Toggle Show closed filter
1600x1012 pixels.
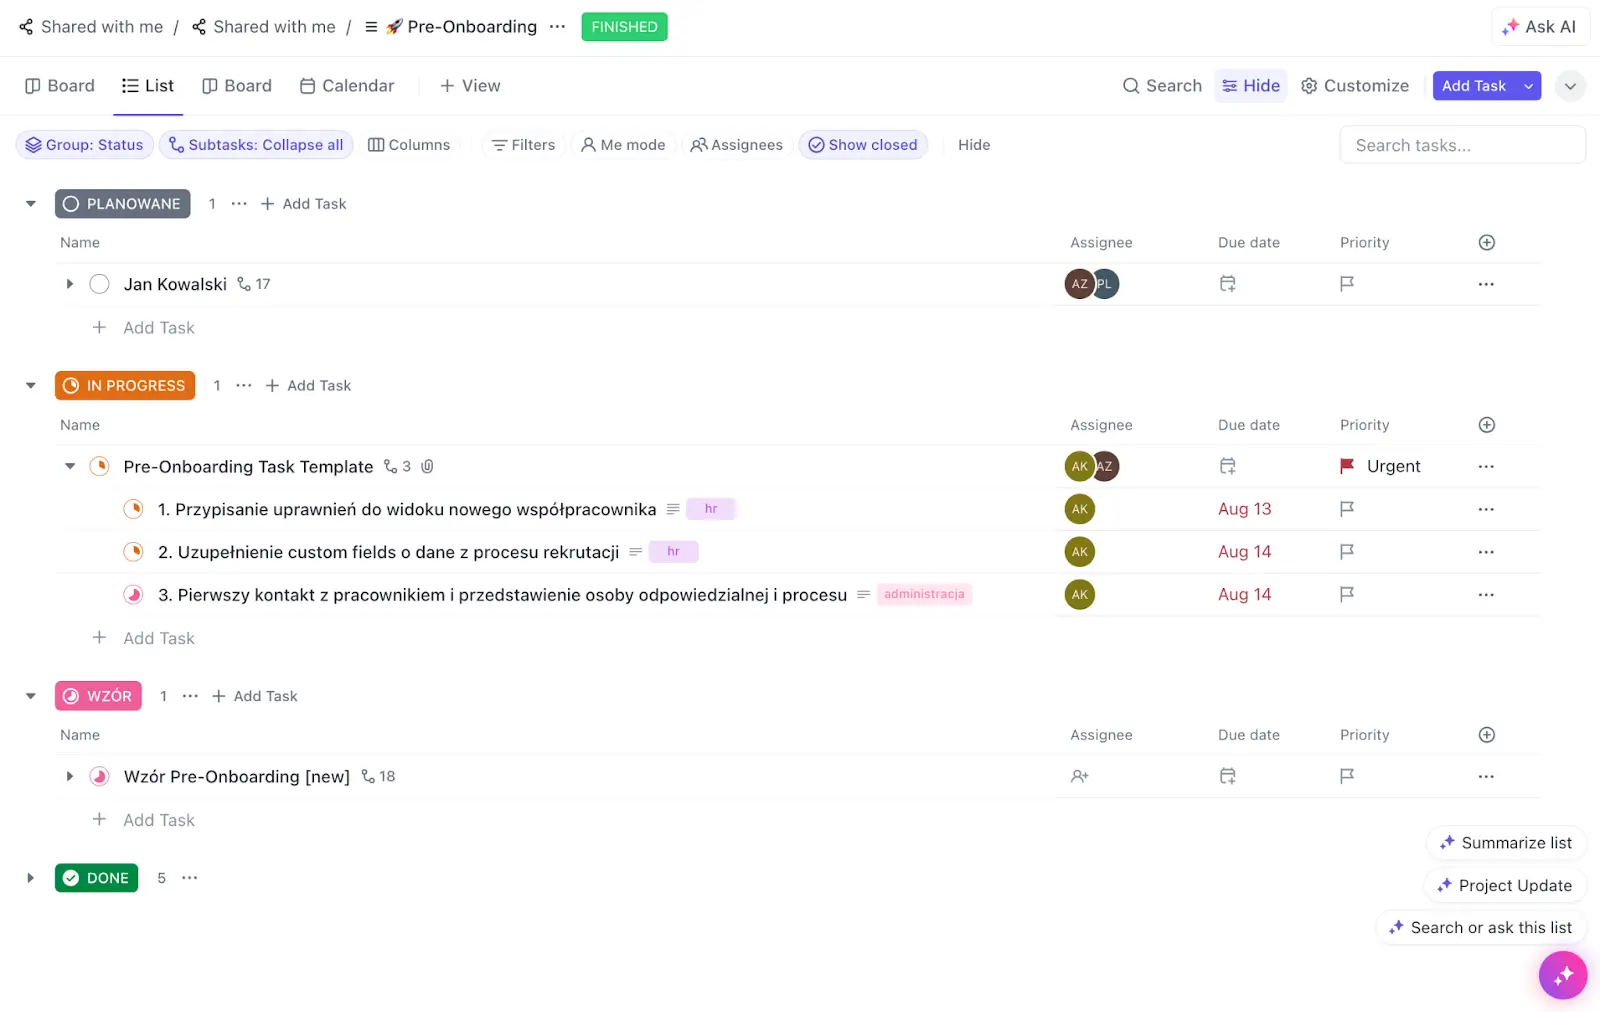pos(863,145)
